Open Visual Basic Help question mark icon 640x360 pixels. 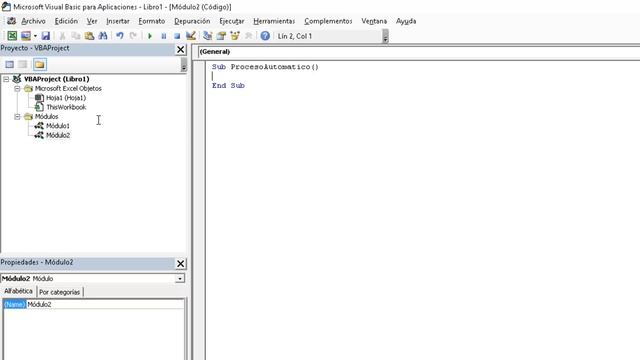tap(265, 36)
